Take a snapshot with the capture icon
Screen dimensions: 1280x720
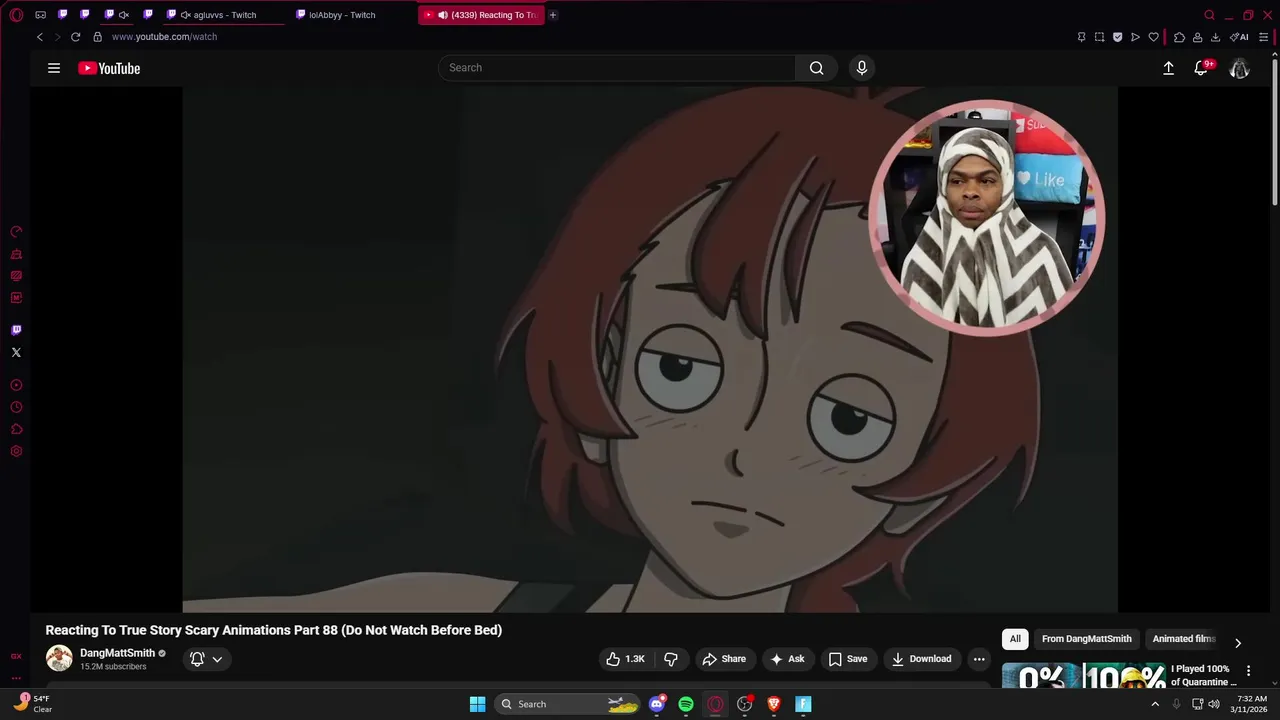(1099, 37)
